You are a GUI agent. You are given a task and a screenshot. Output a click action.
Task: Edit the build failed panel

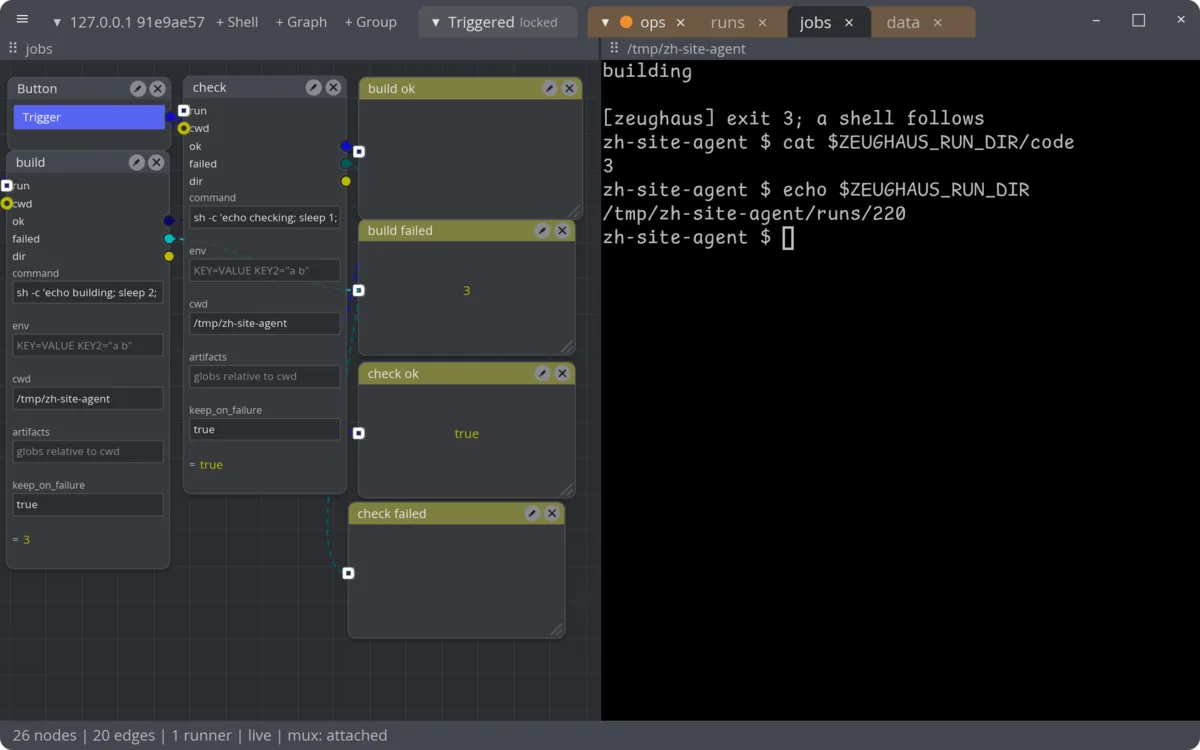[x=542, y=231]
